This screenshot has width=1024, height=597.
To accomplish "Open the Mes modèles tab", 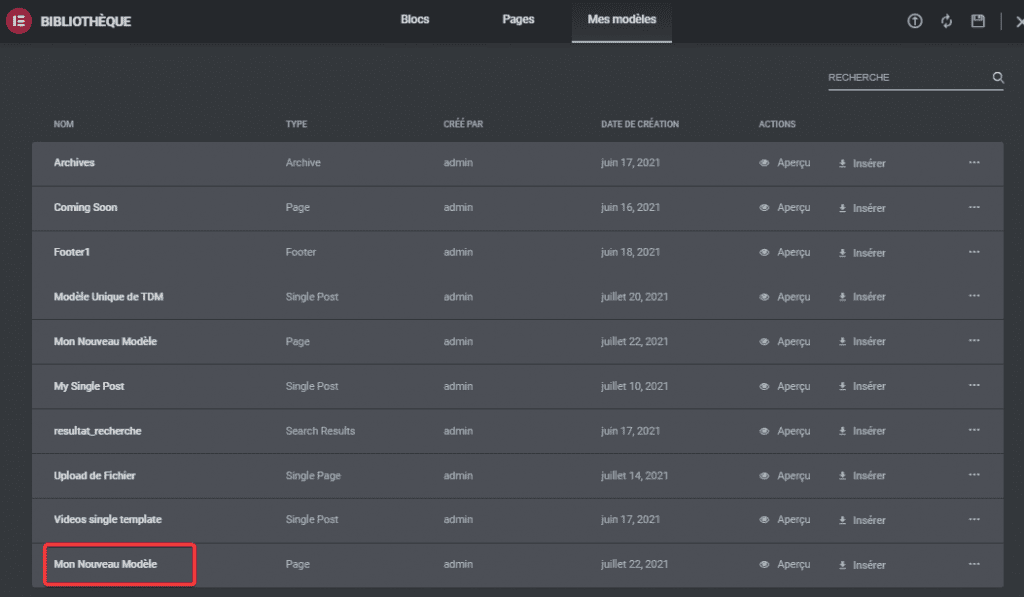I will [621, 20].
